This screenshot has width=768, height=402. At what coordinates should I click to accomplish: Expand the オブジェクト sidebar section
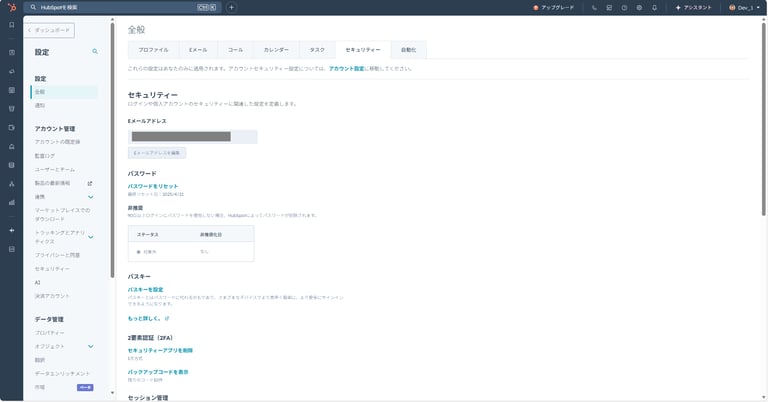pos(91,347)
